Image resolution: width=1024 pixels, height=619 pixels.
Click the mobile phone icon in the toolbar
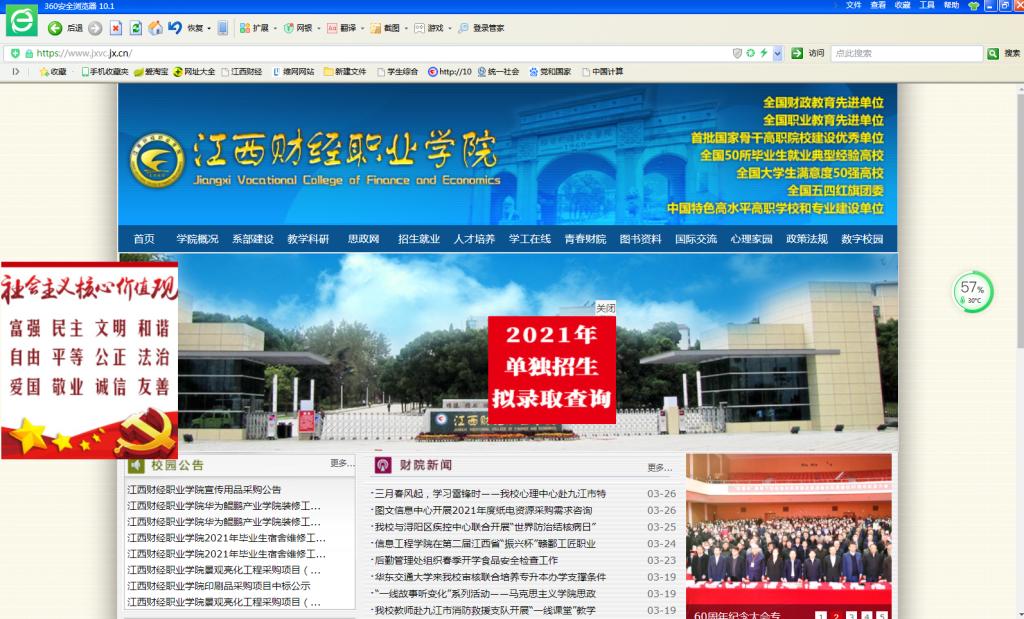223,28
